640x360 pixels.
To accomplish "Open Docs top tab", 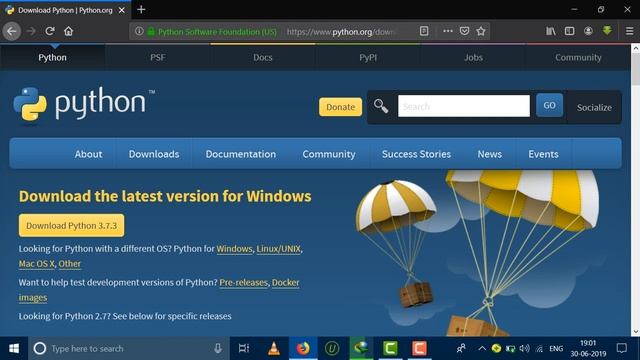I will click(263, 58).
